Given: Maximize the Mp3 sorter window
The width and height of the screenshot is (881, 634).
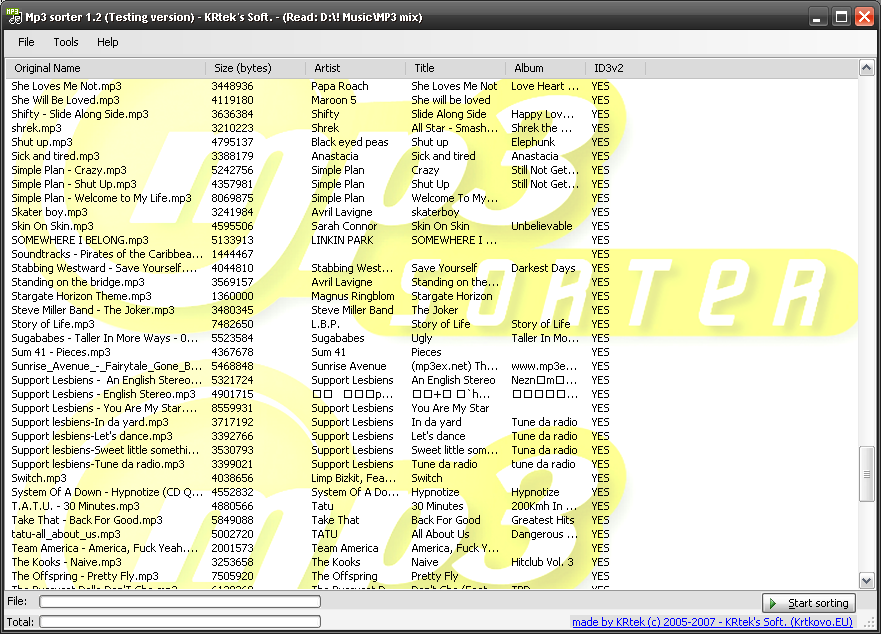Looking at the screenshot, I should pos(841,17).
